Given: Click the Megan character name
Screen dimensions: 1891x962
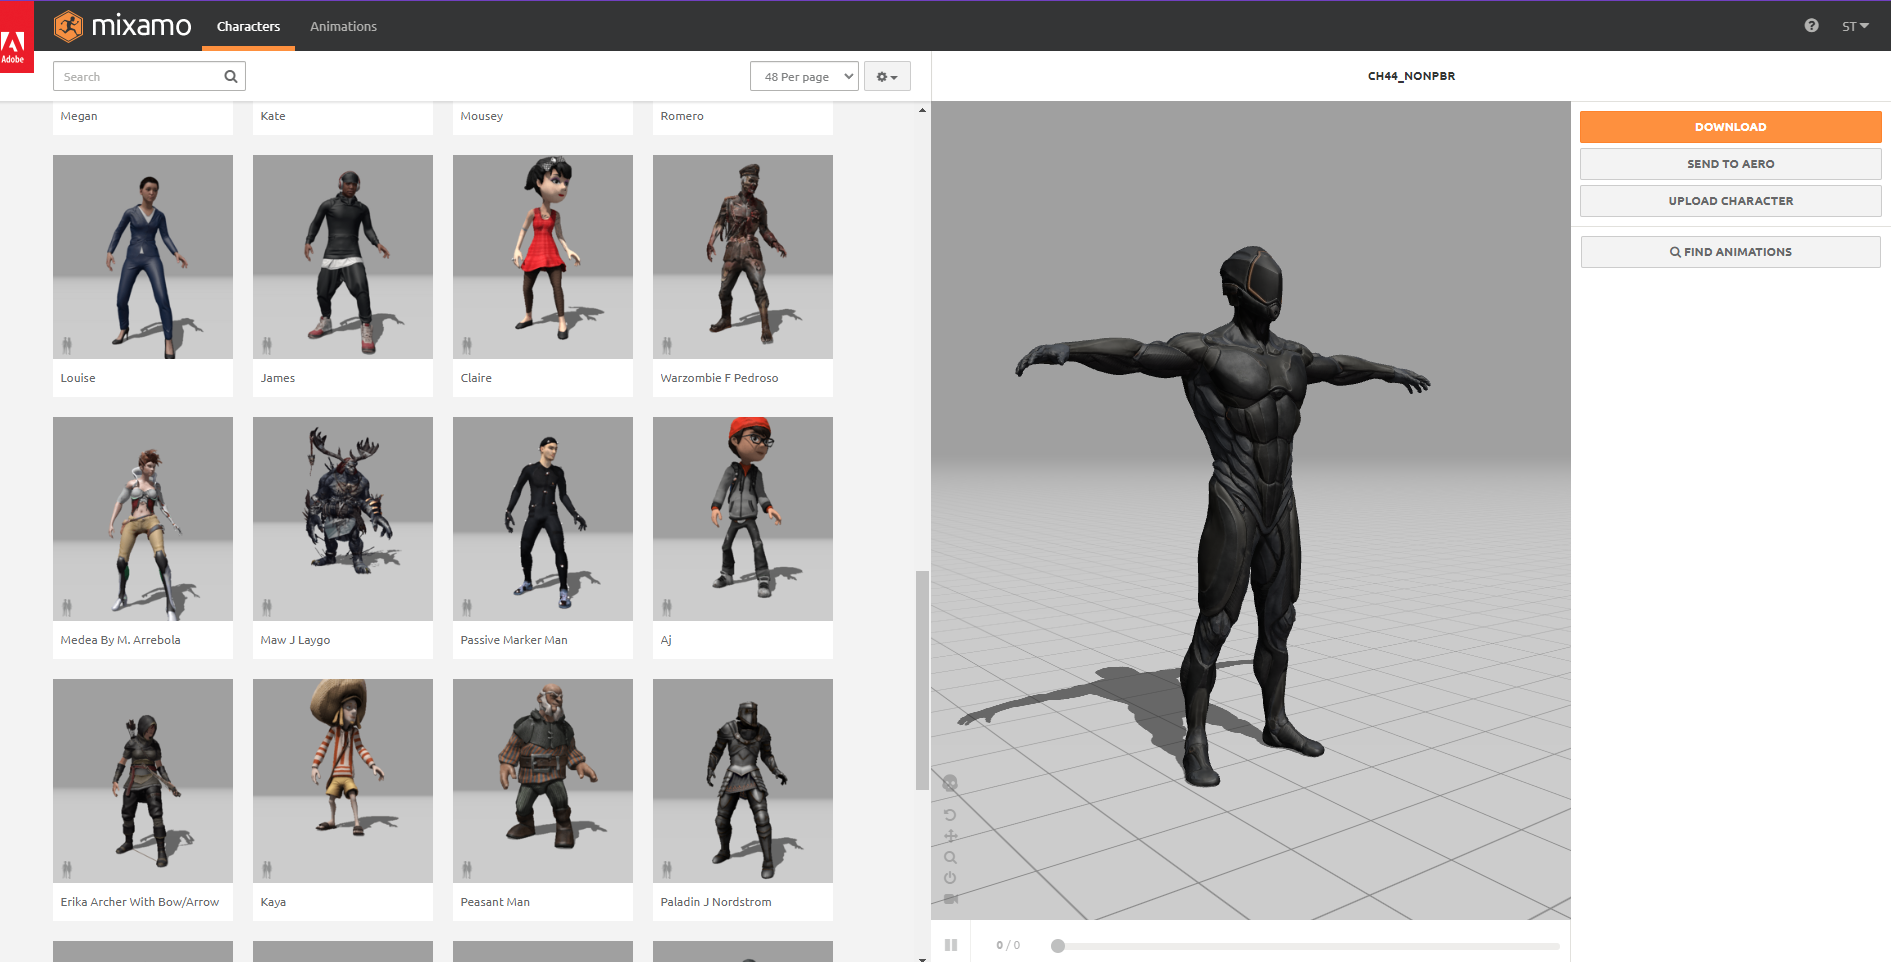Looking at the screenshot, I should pos(79,116).
